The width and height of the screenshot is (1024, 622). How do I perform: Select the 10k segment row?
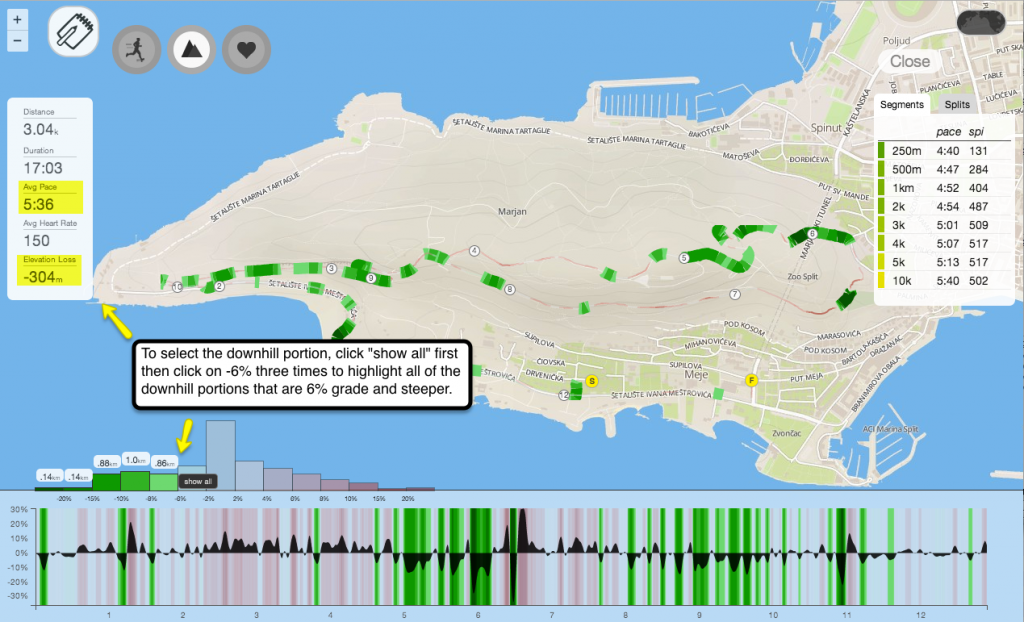pos(944,281)
